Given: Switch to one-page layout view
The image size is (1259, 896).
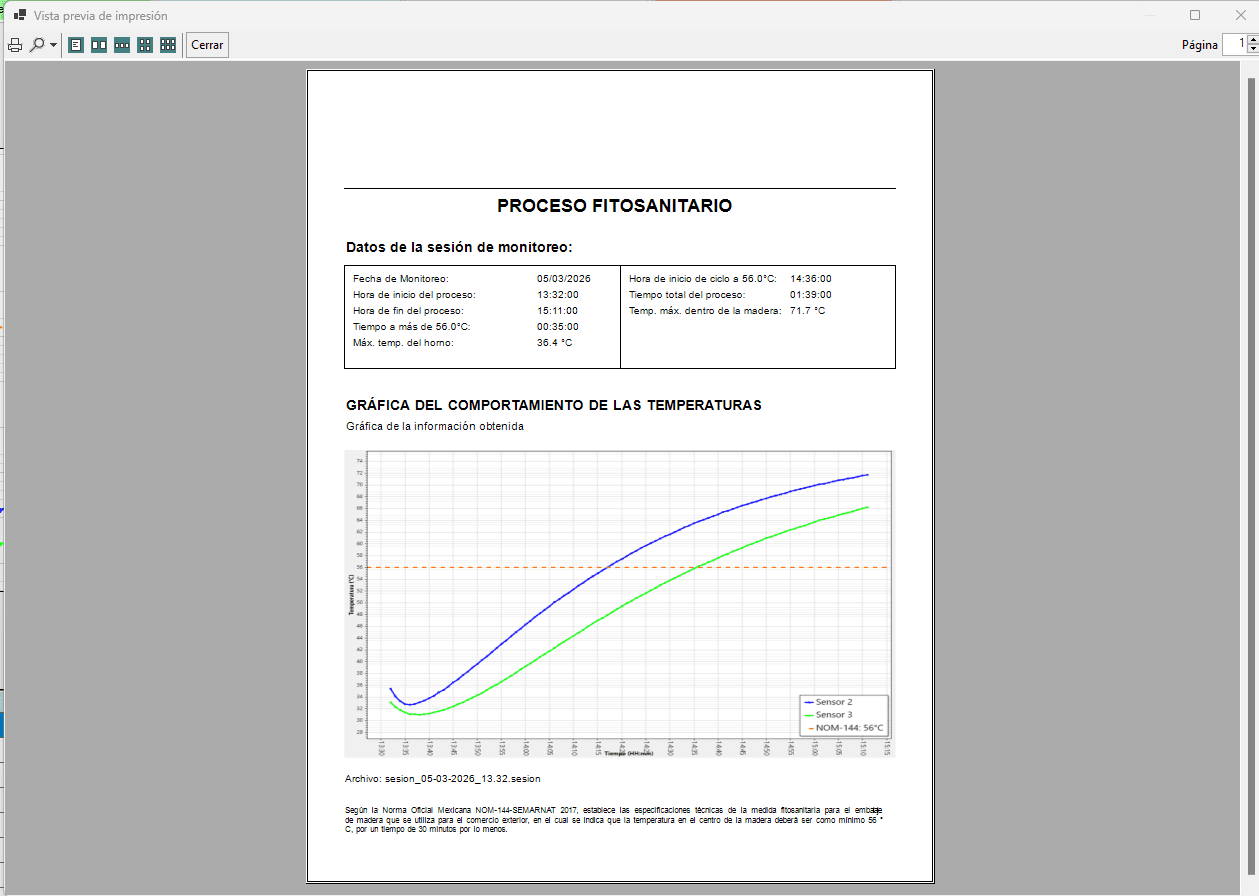Looking at the screenshot, I should (x=76, y=45).
